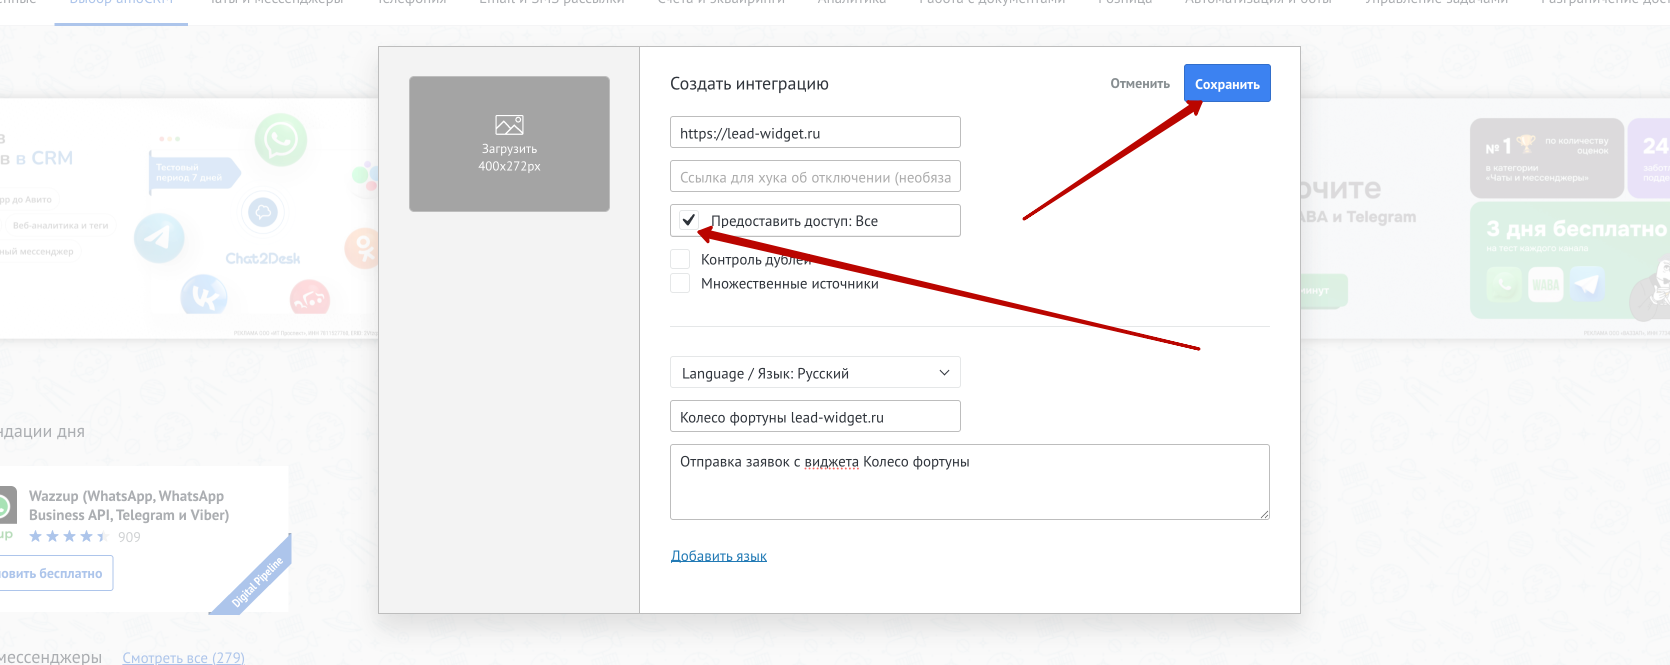Image resolution: width=1670 pixels, height=665 pixels.
Task: Cancel the integration via Отменить
Action: 1140,84
